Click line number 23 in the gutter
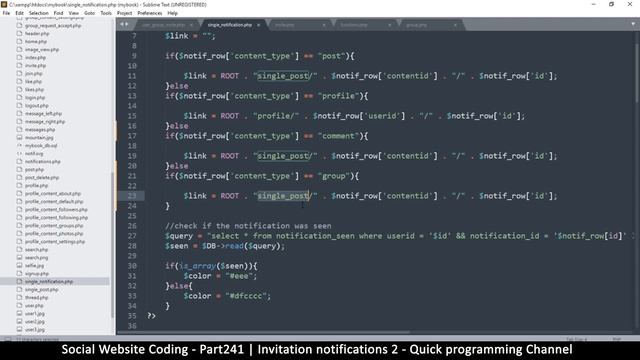 point(131,196)
